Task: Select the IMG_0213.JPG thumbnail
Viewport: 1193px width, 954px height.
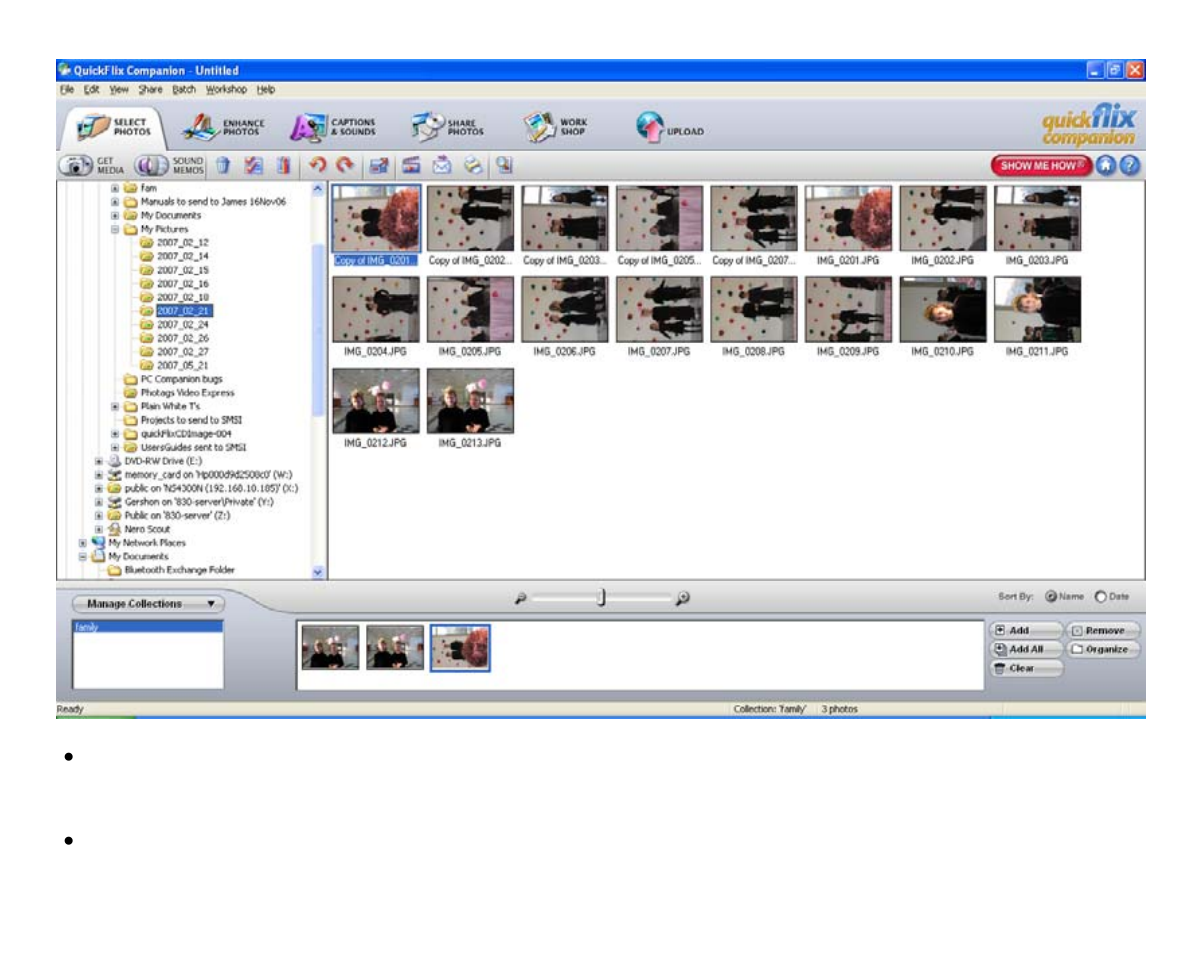Action: [469, 401]
